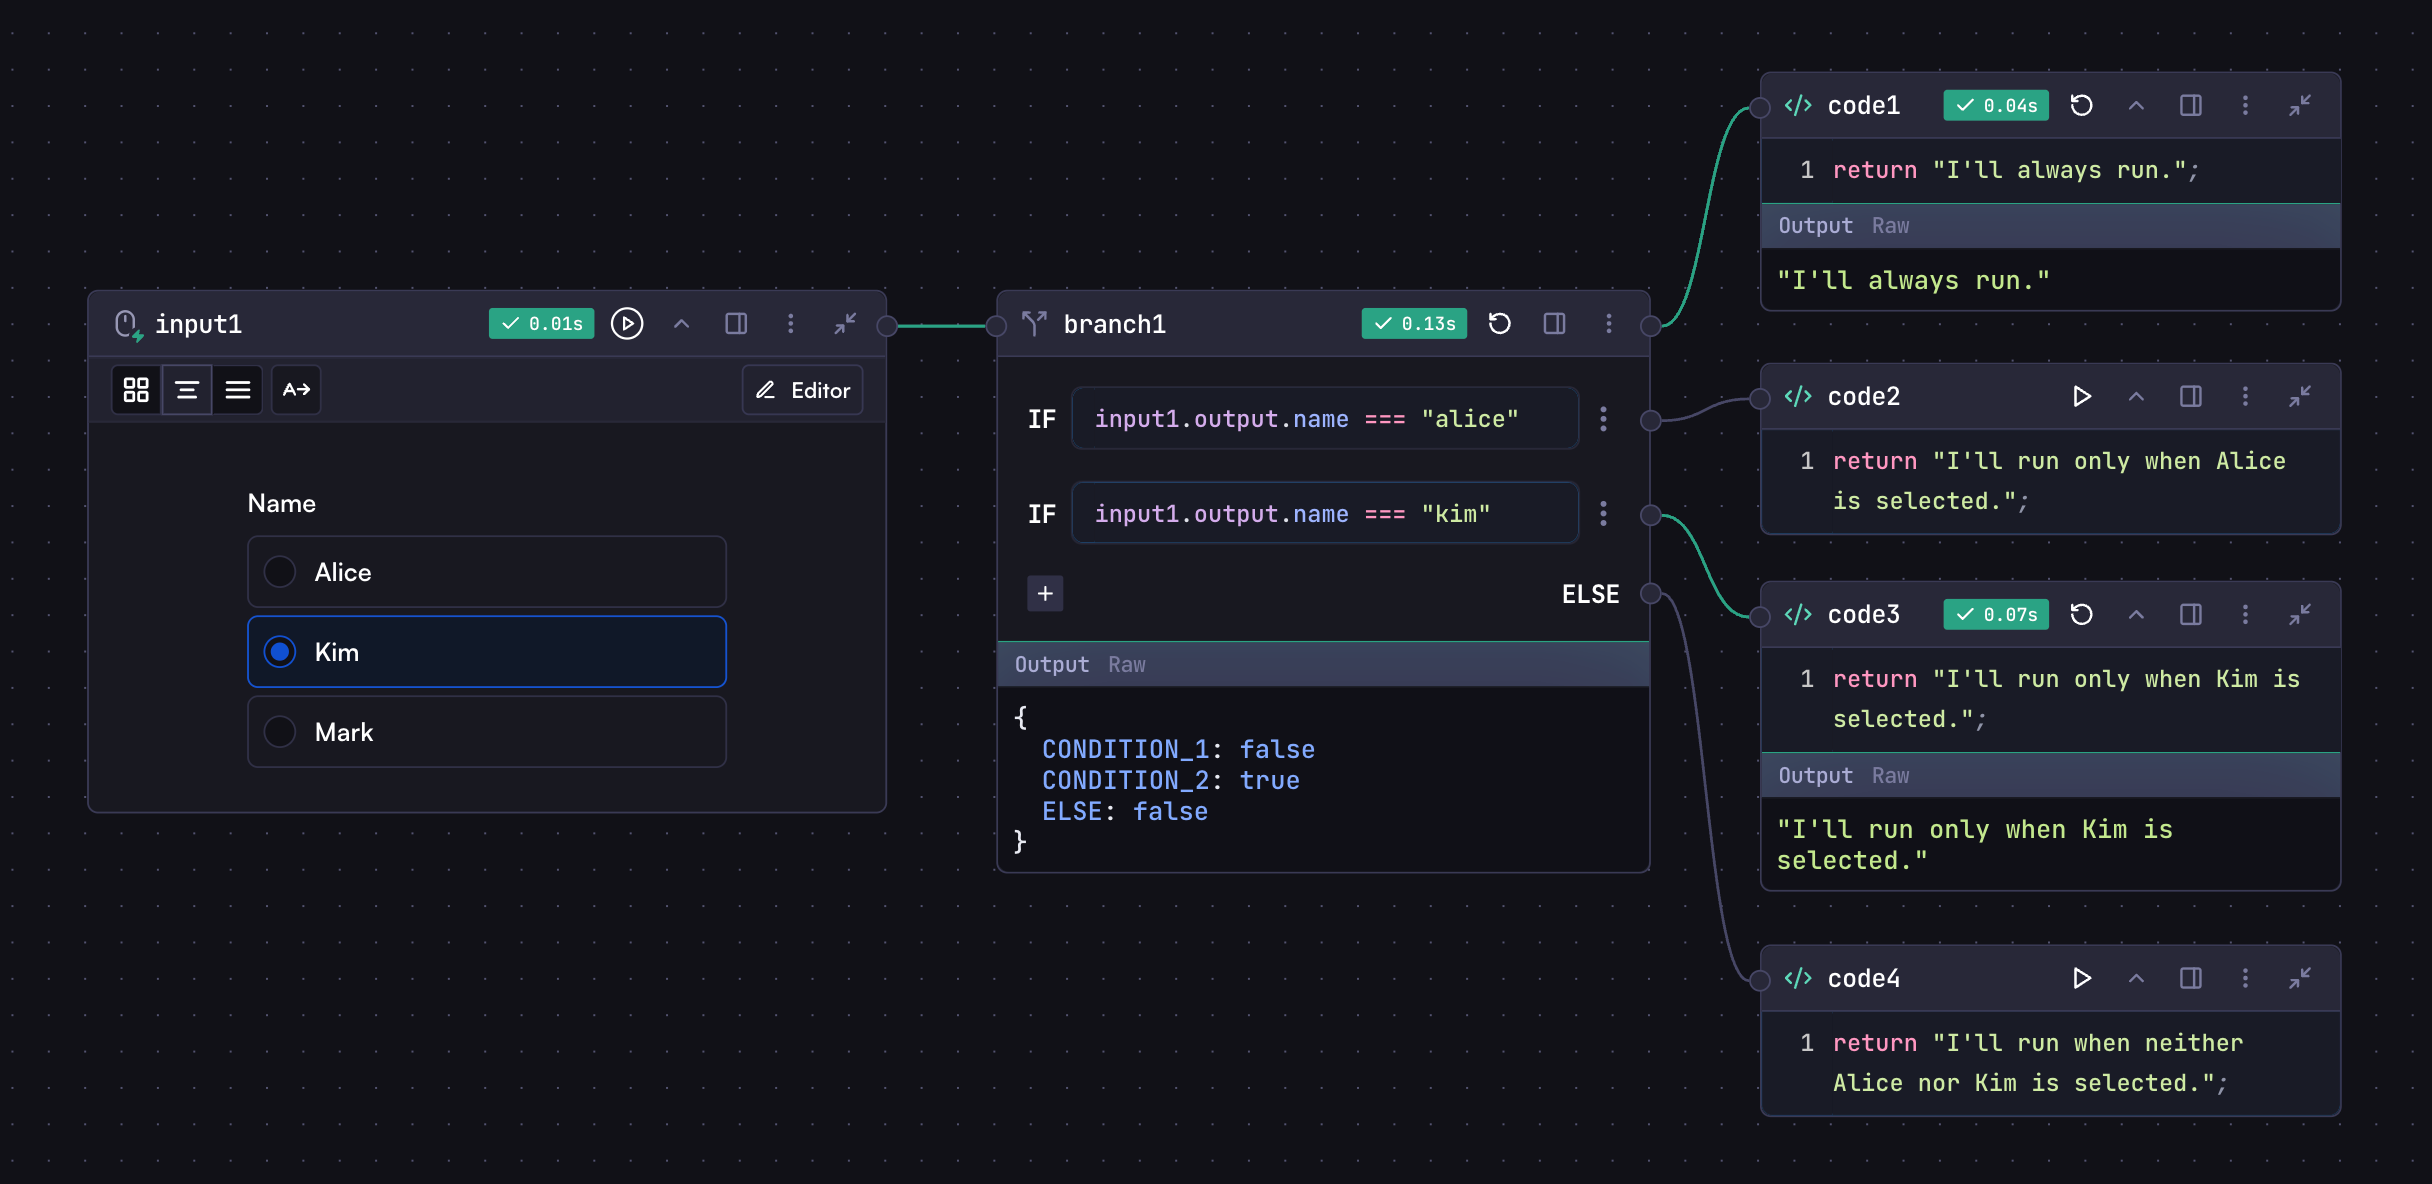Viewport: 2432px width, 1184px height.
Task: Run code4 using its play icon
Action: [x=2082, y=979]
